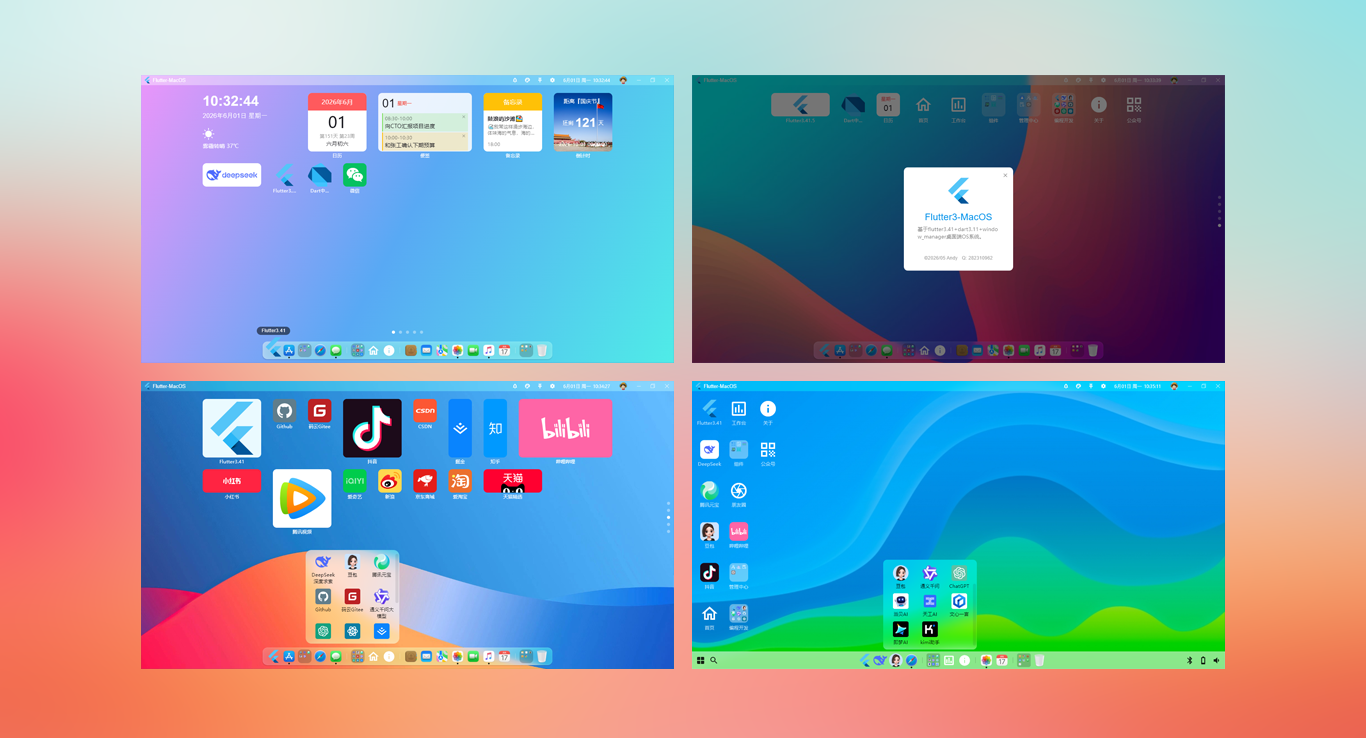Expand the 组件 folder in the green-taskbar window

click(739, 449)
